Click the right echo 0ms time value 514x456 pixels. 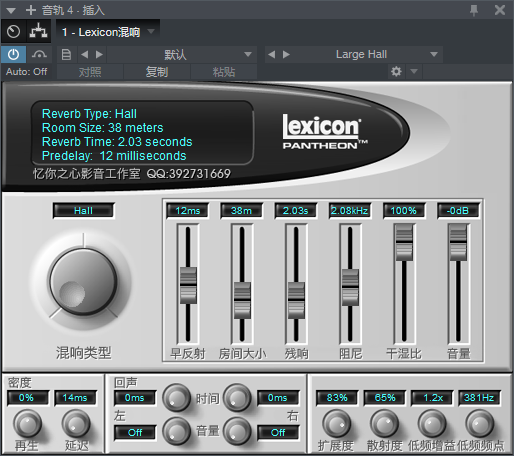coord(278,398)
